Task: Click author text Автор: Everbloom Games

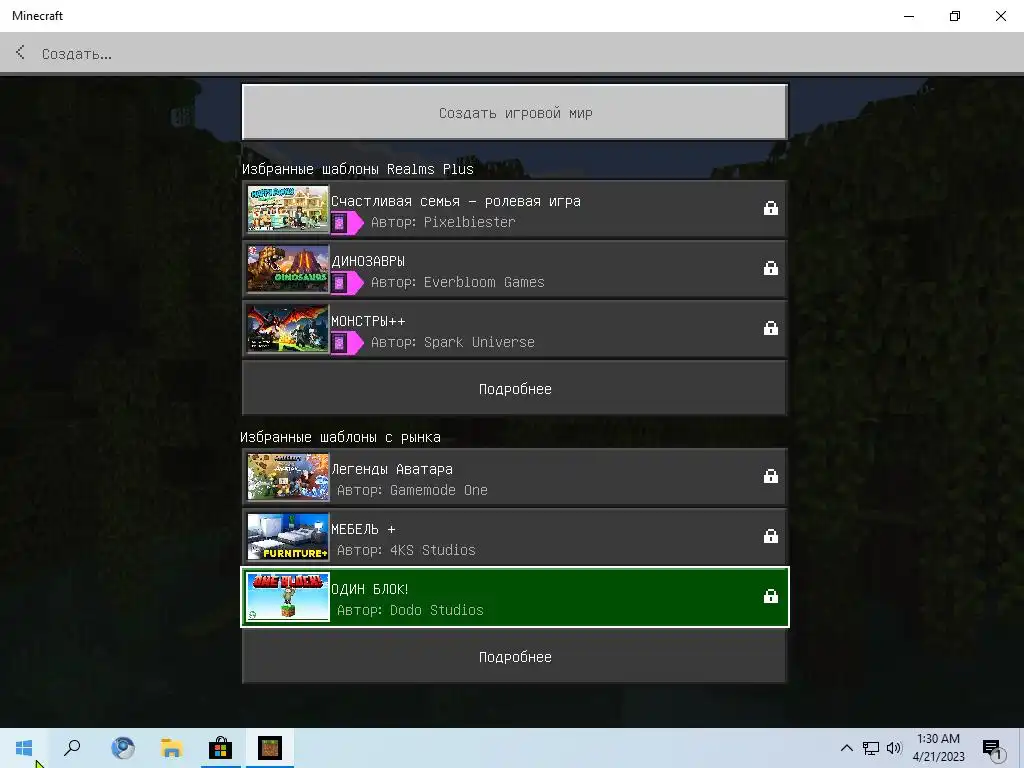Action: pos(457,282)
